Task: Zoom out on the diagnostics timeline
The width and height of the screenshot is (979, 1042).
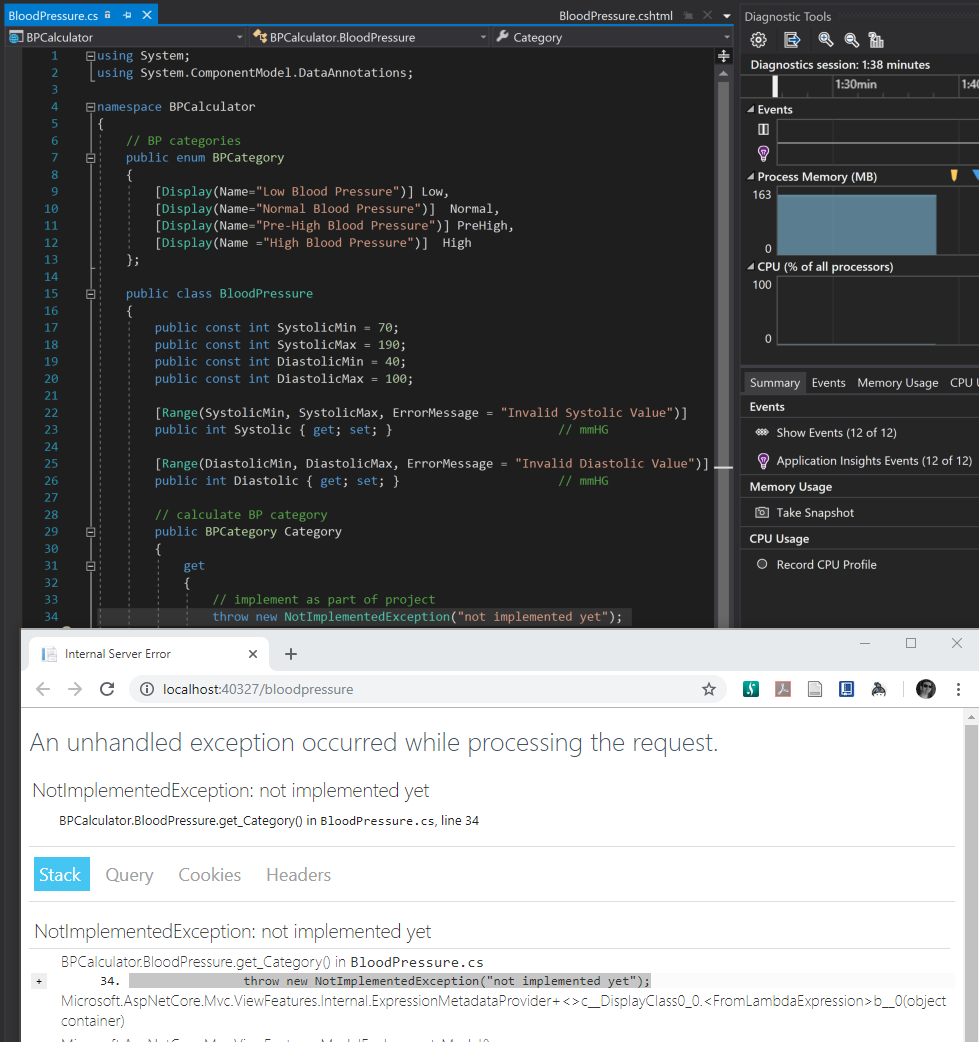Action: 851,40
